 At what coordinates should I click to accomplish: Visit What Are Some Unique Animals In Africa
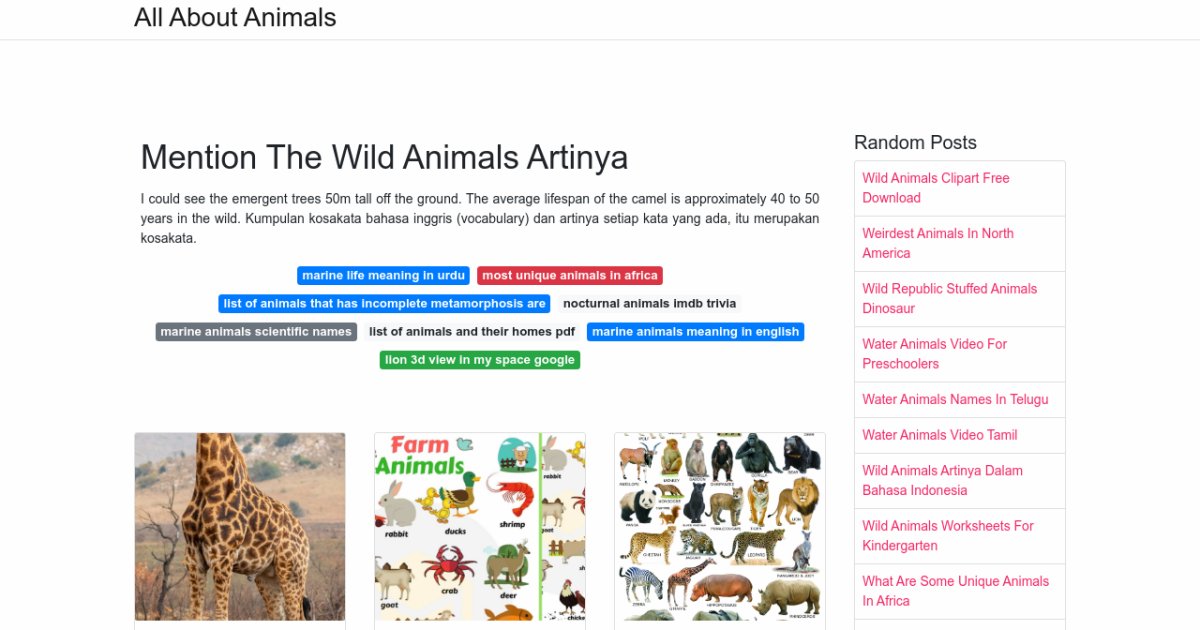[955, 590]
